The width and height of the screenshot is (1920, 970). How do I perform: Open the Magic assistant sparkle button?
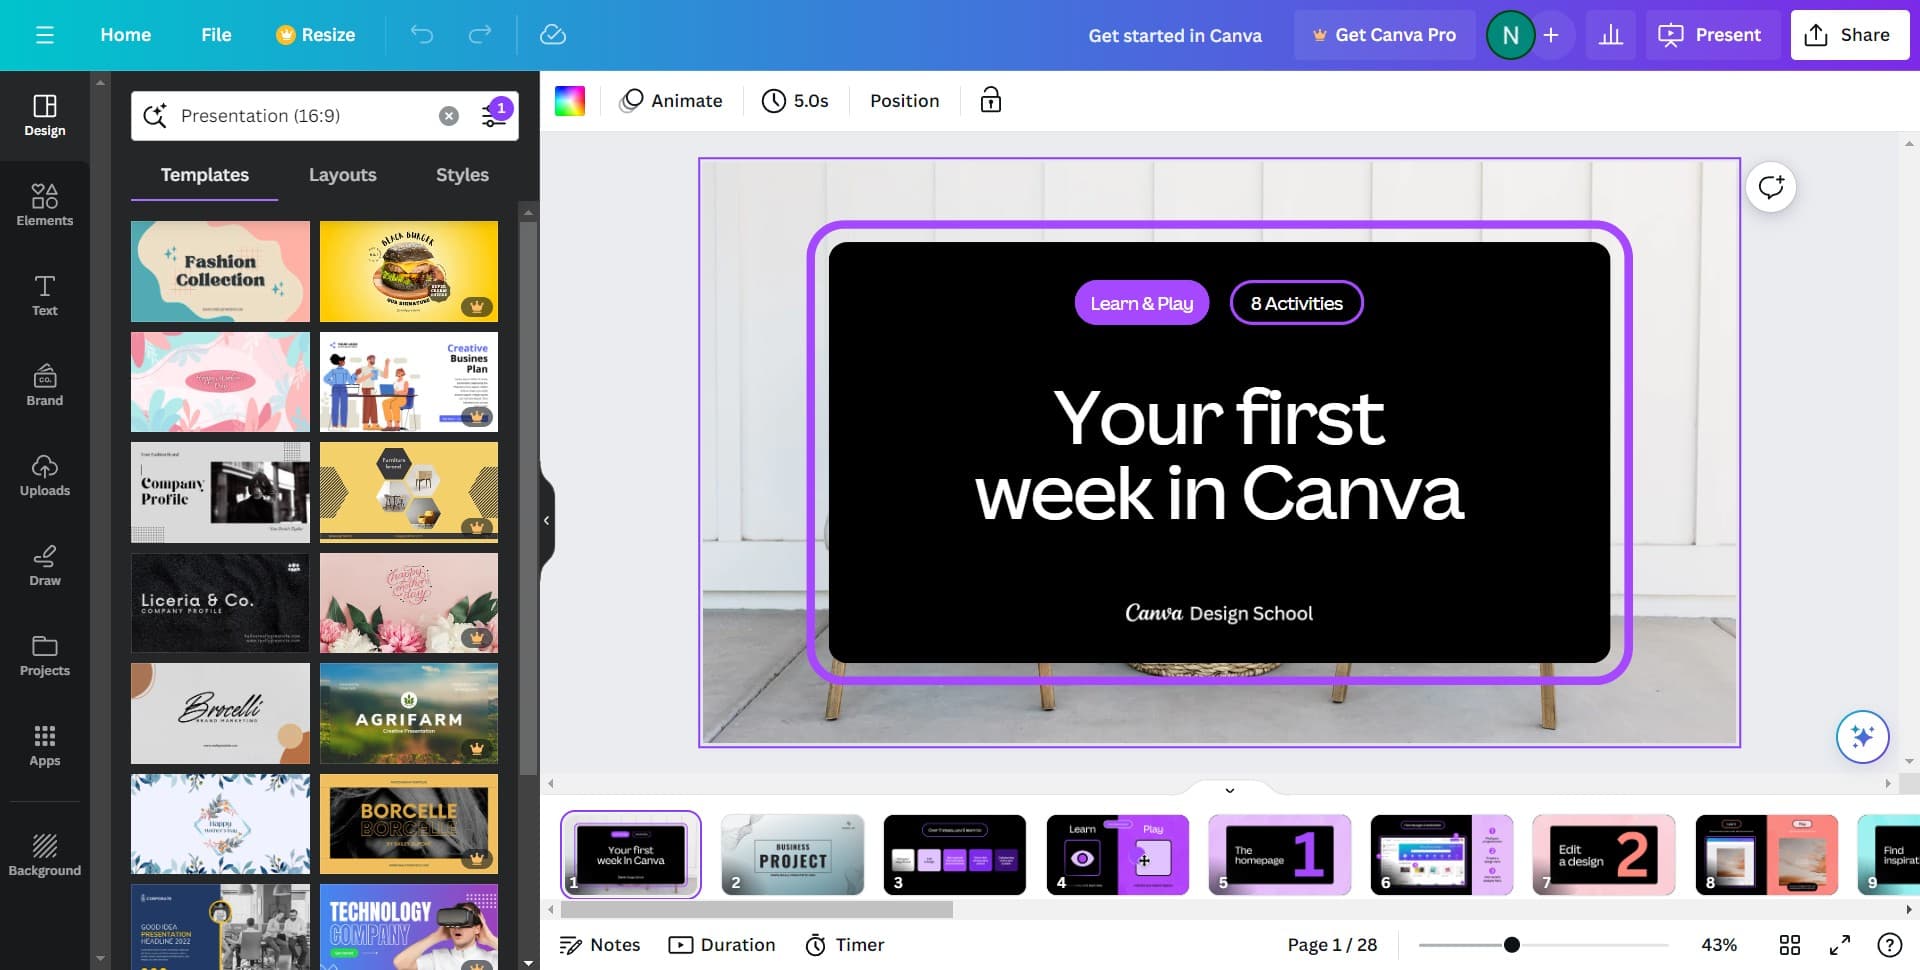point(1862,737)
